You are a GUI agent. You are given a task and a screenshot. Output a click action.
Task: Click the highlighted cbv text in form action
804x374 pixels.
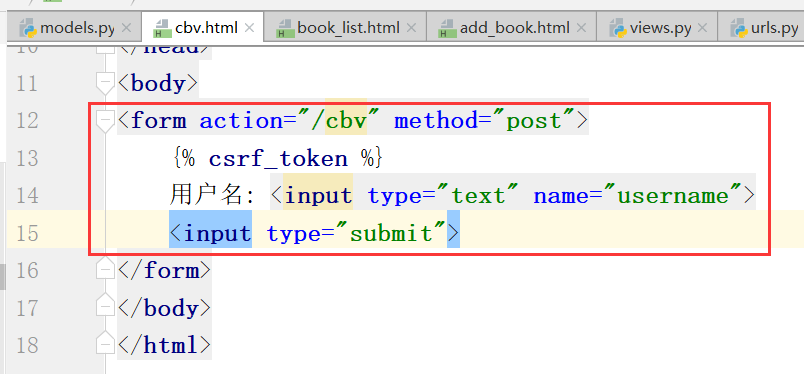346,122
